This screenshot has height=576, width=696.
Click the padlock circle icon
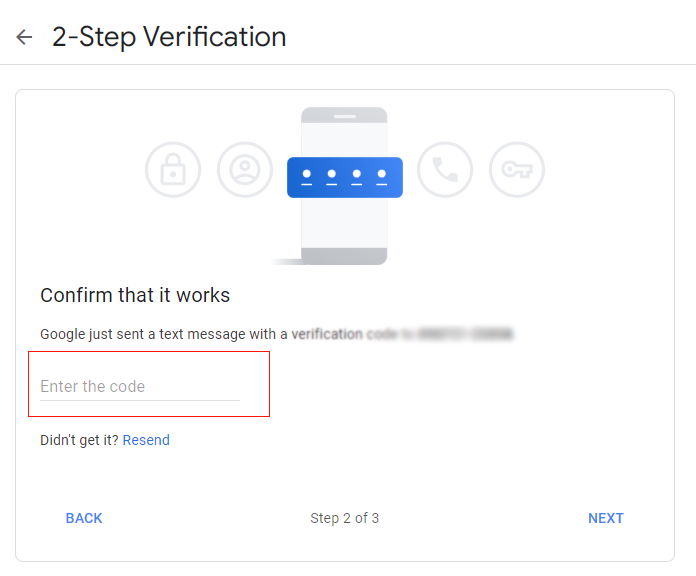(173, 170)
